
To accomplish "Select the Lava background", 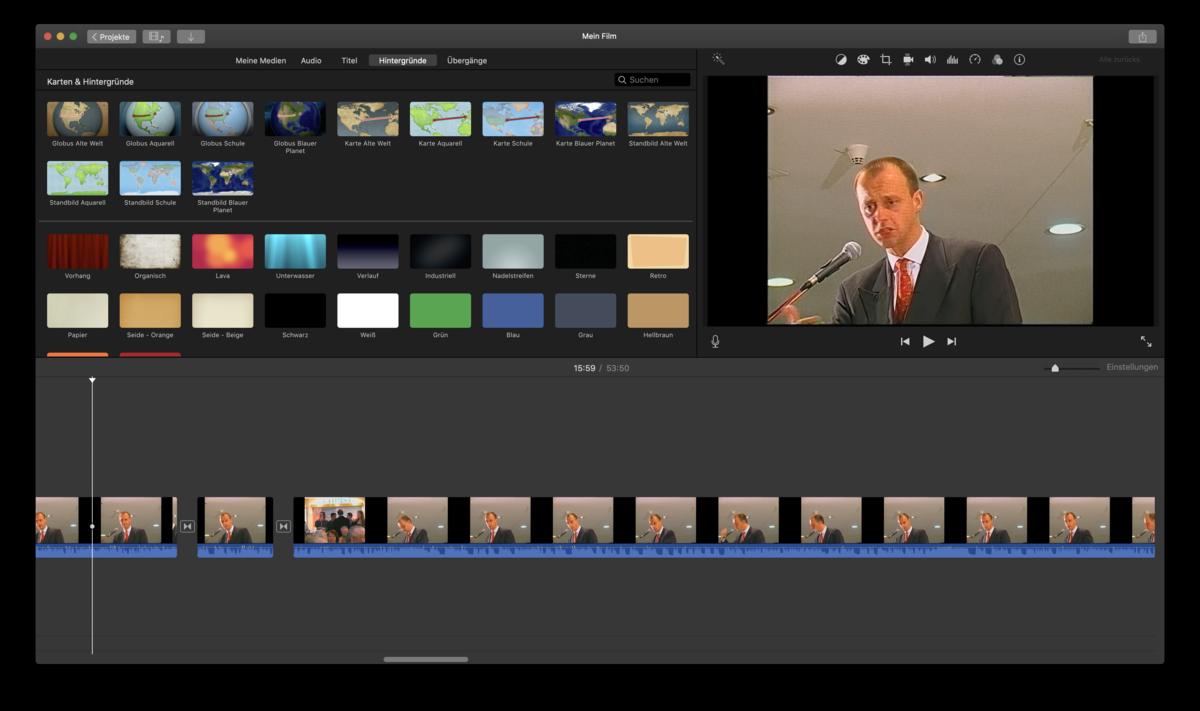I will (222, 252).
